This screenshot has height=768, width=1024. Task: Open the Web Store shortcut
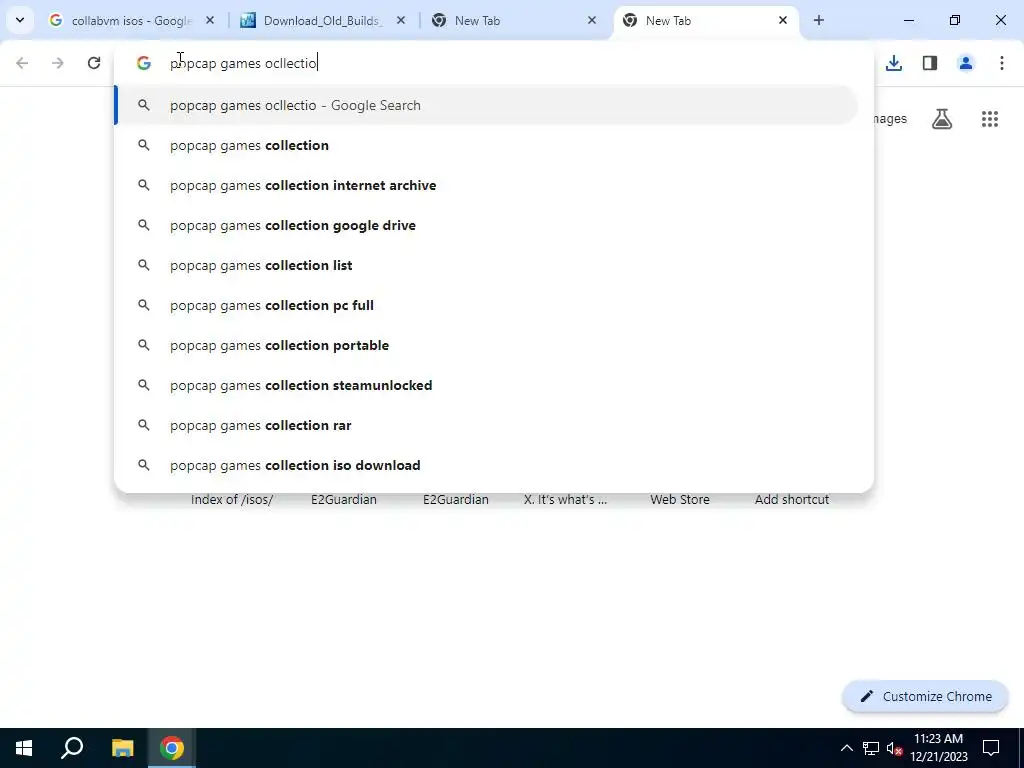point(680,500)
